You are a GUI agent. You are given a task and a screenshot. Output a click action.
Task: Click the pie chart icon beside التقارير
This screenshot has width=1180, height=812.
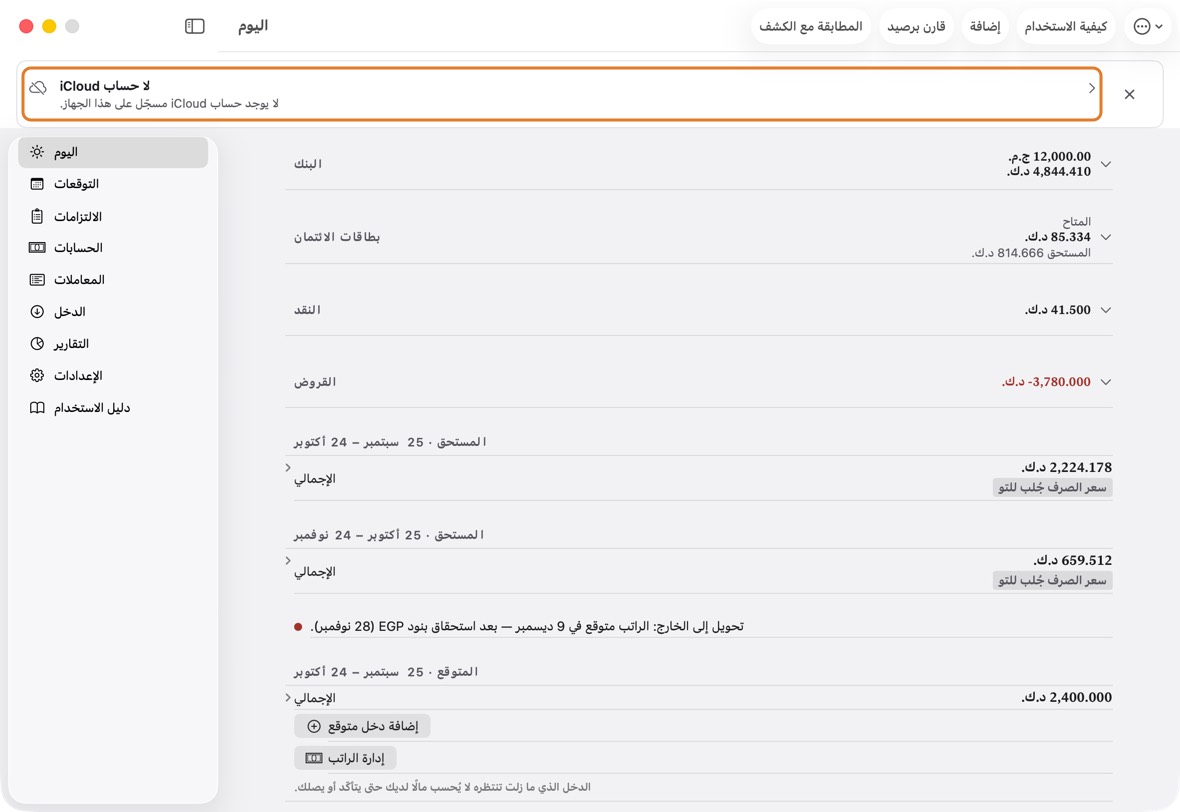[37, 344]
